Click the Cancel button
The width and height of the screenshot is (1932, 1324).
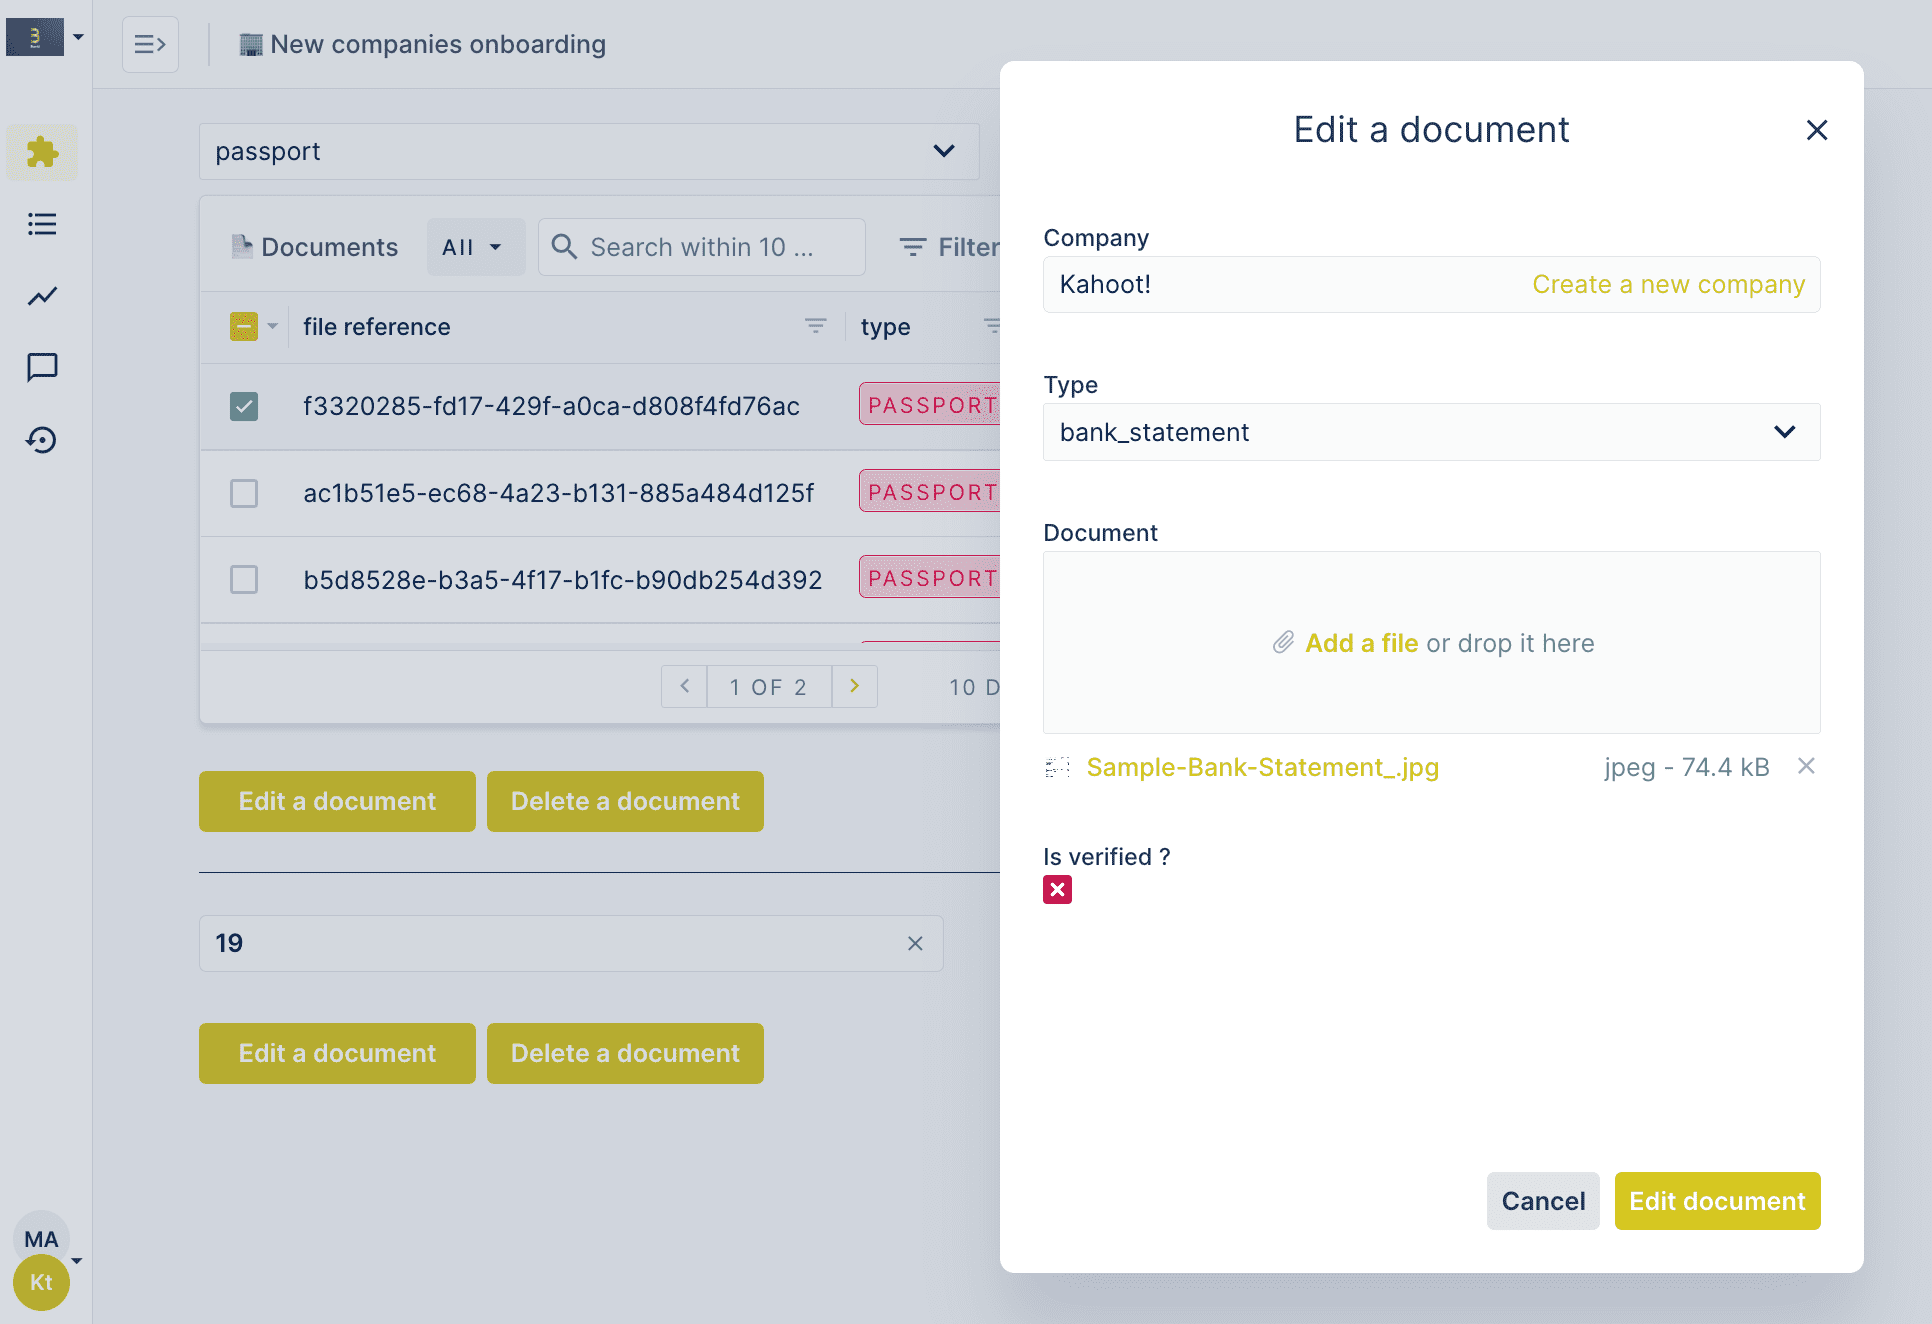[x=1543, y=1201]
